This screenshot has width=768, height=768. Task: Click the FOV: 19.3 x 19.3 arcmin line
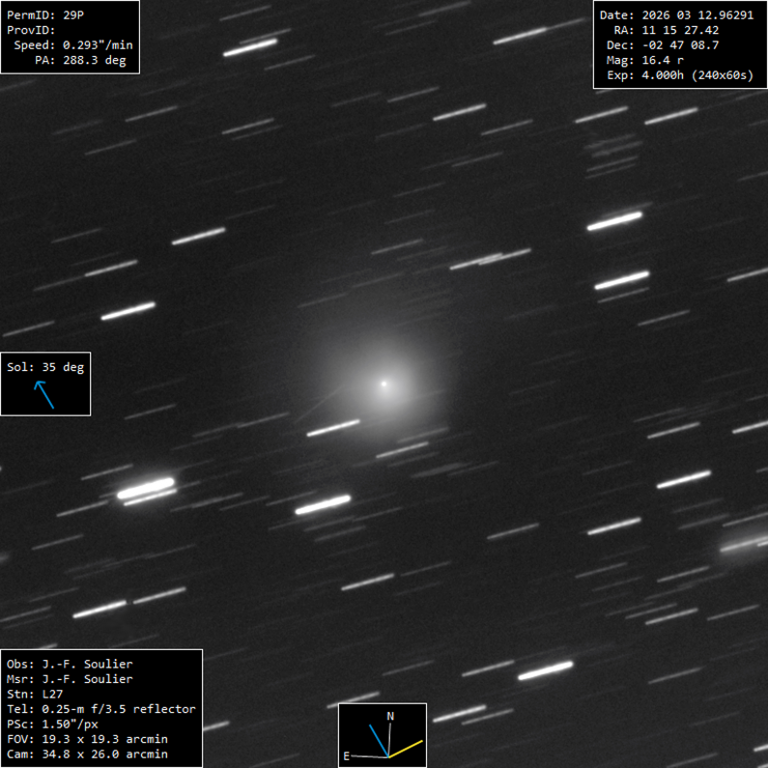87,739
